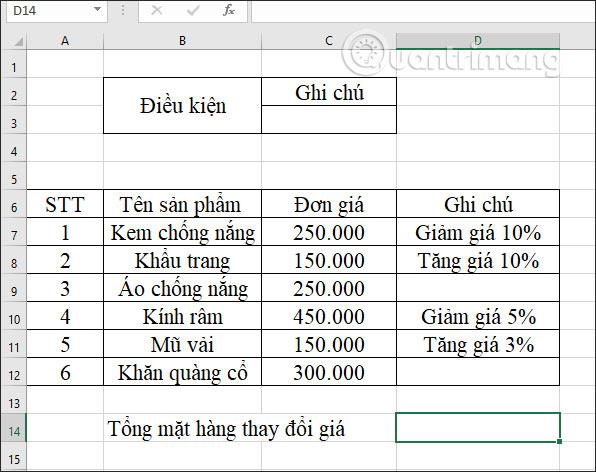Click the Điều kiện merged cell
The image size is (596, 472).
coord(182,106)
